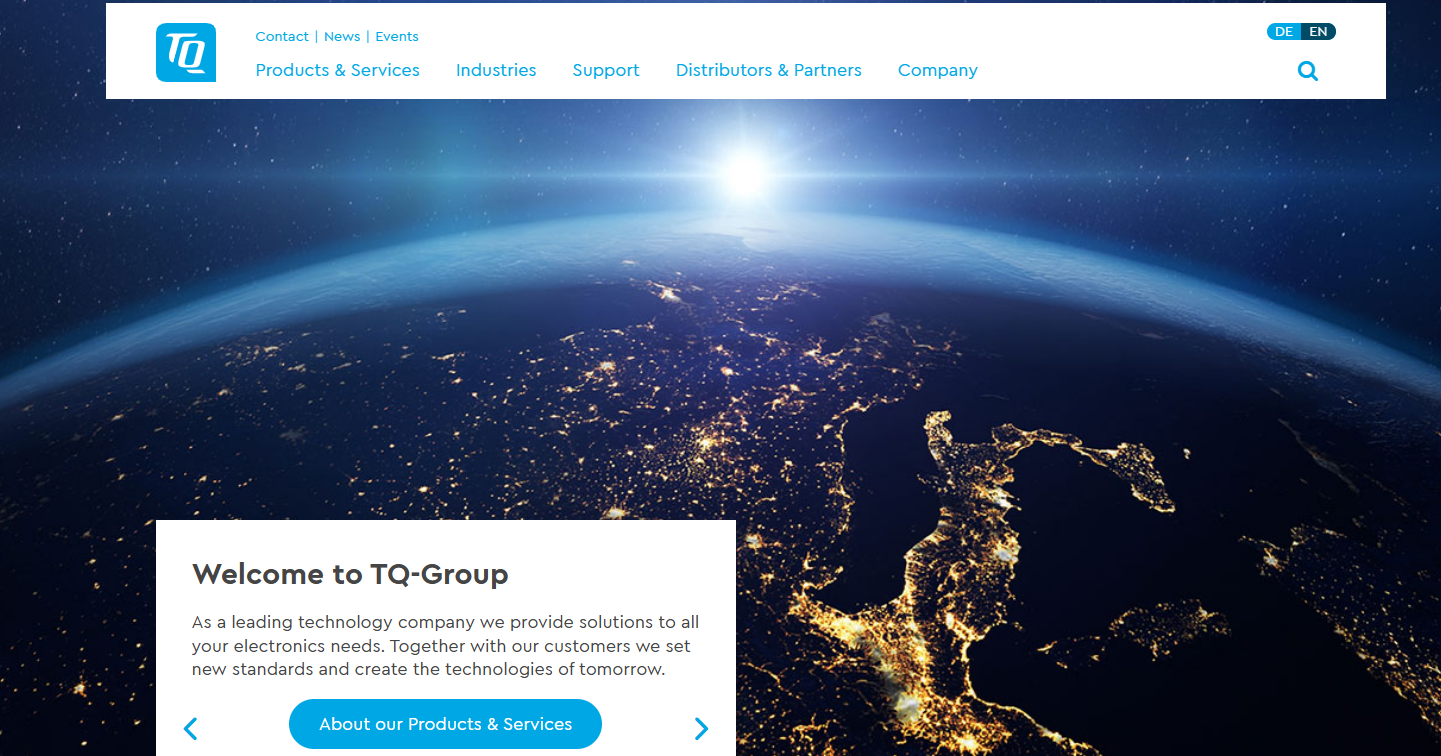Click the leading technology company paragraph
This screenshot has width=1441, height=756.
point(445,646)
